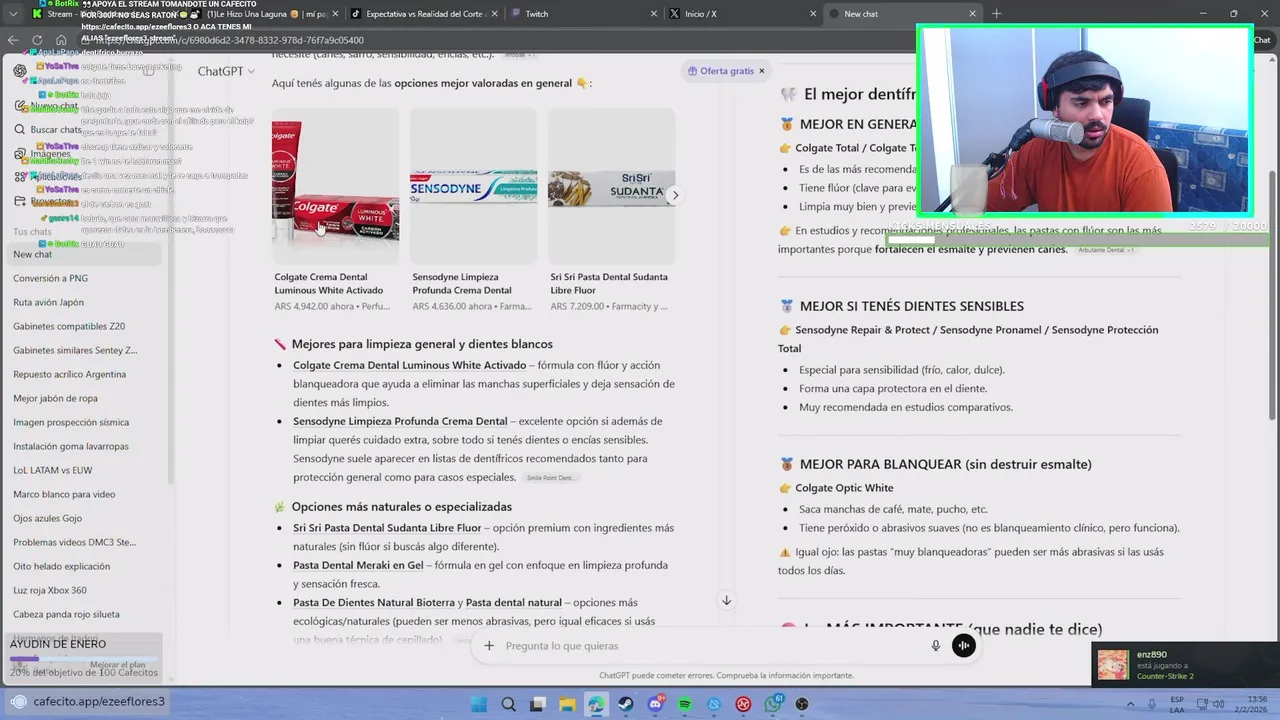
Task: Start a Nuevo chat from sidebar
Action: pyautogui.click(x=47, y=105)
